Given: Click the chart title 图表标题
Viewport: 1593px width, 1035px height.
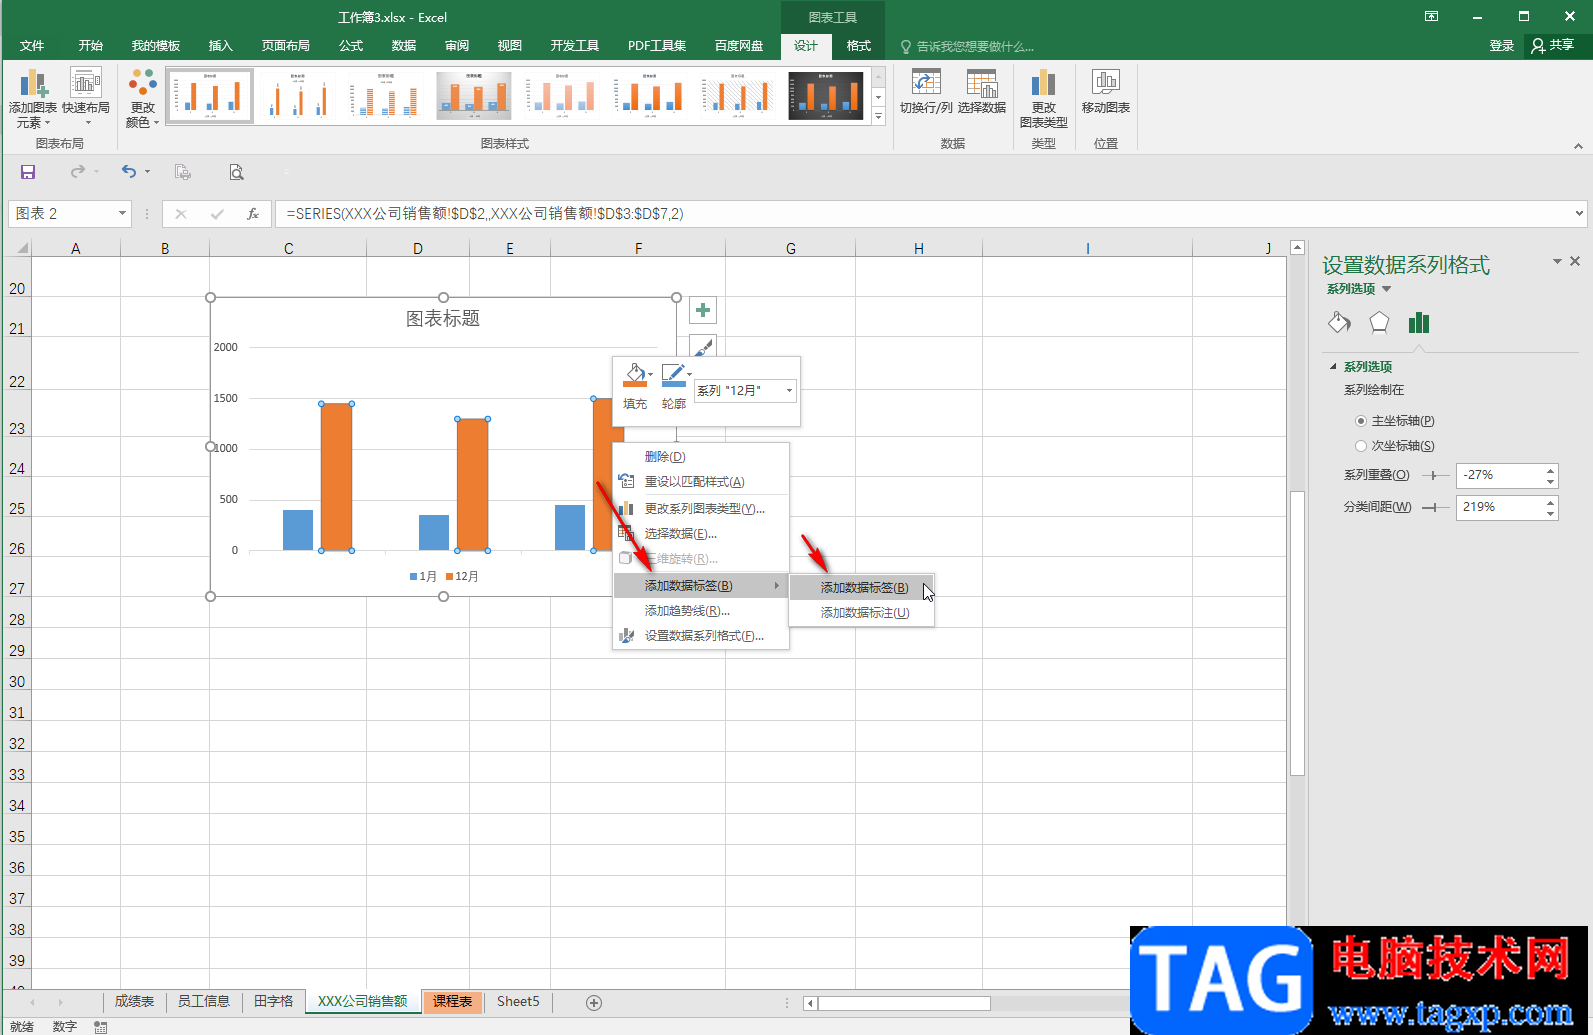Looking at the screenshot, I should [443, 318].
